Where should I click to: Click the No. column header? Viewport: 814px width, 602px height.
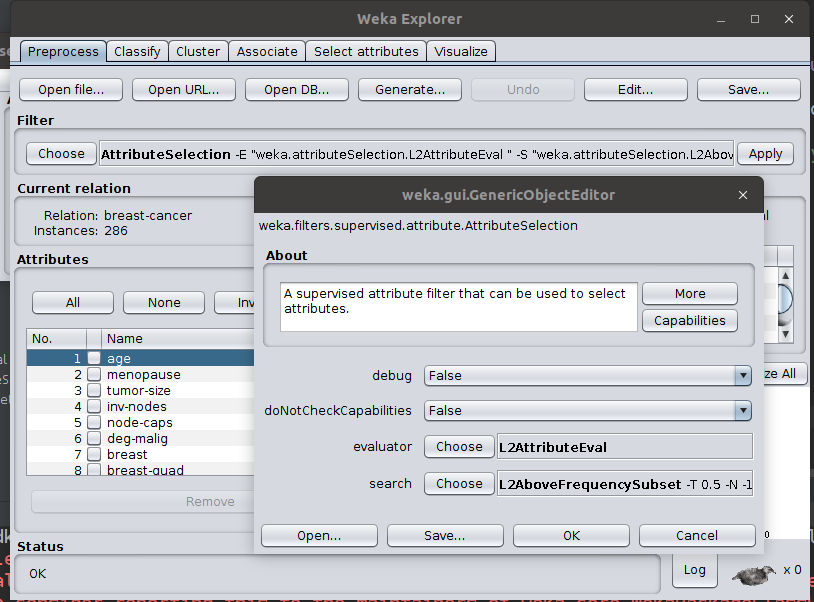coord(57,338)
